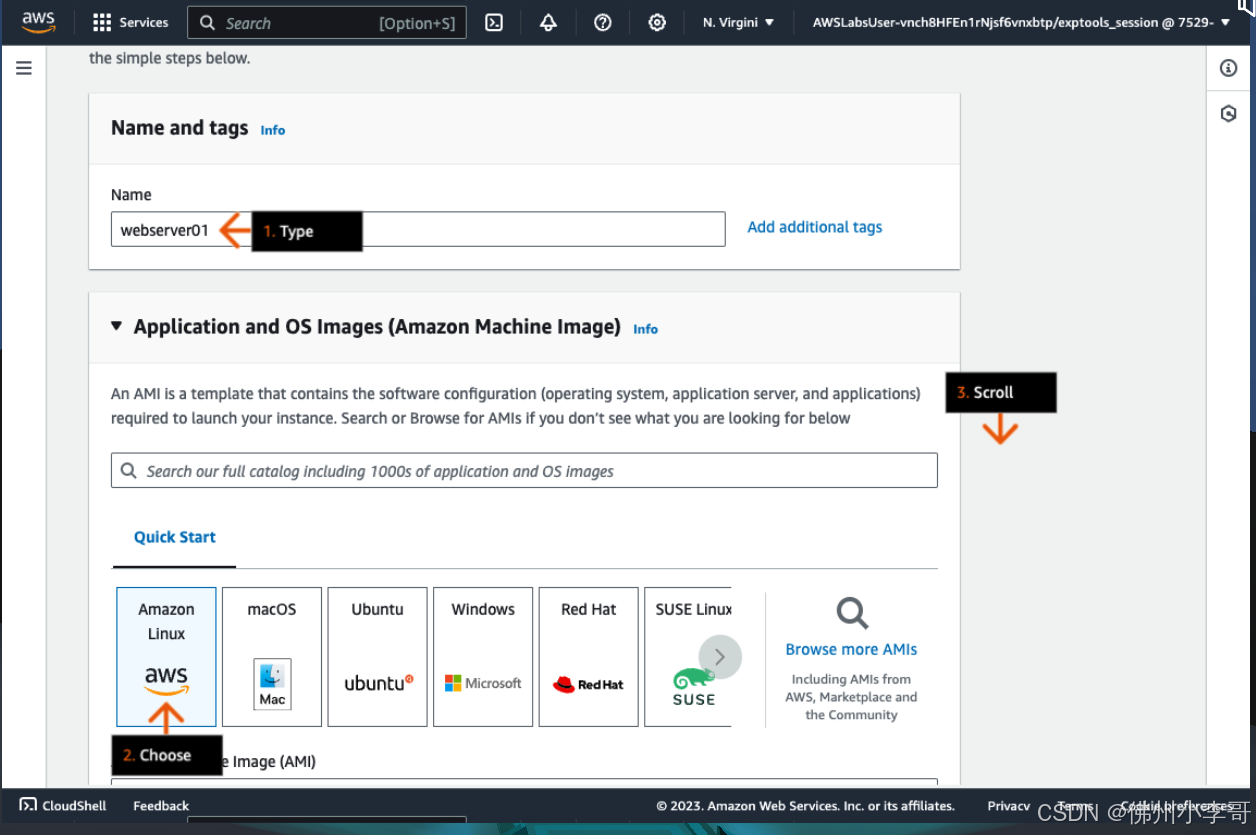Click the Browse more AMIs magnifier icon
This screenshot has height=835, width=1256.
[x=852, y=612]
